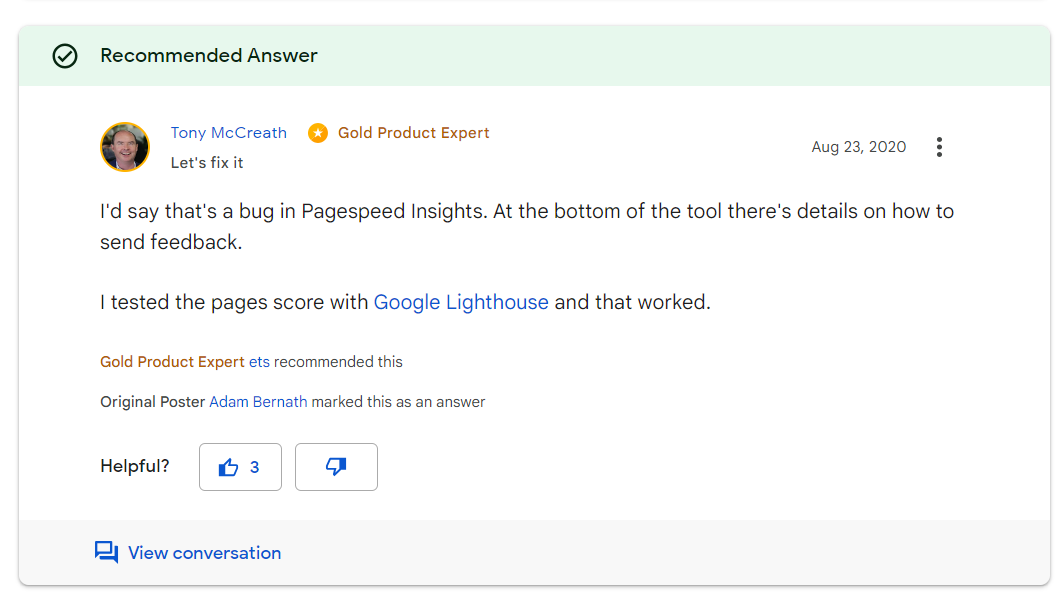
Task: Open Tony McCreath's profile link
Action: [228, 132]
